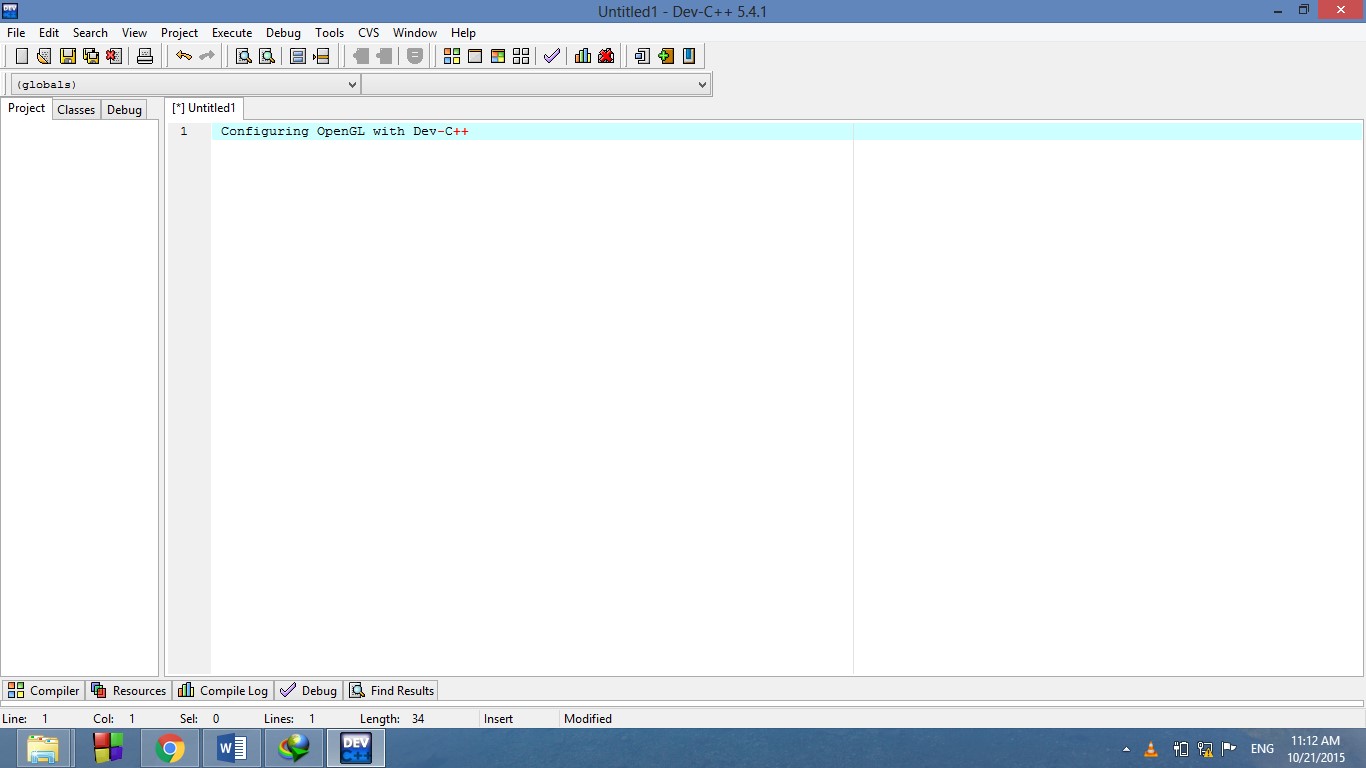Open the Help menu
The height and width of the screenshot is (768, 1366).
[x=463, y=33]
